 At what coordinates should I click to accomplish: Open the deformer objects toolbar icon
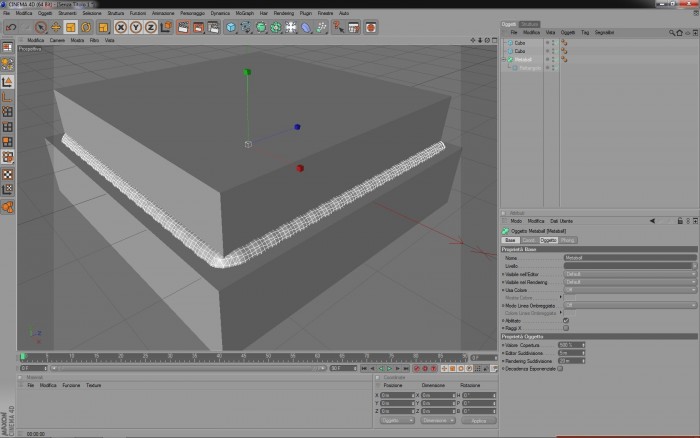pos(306,27)
